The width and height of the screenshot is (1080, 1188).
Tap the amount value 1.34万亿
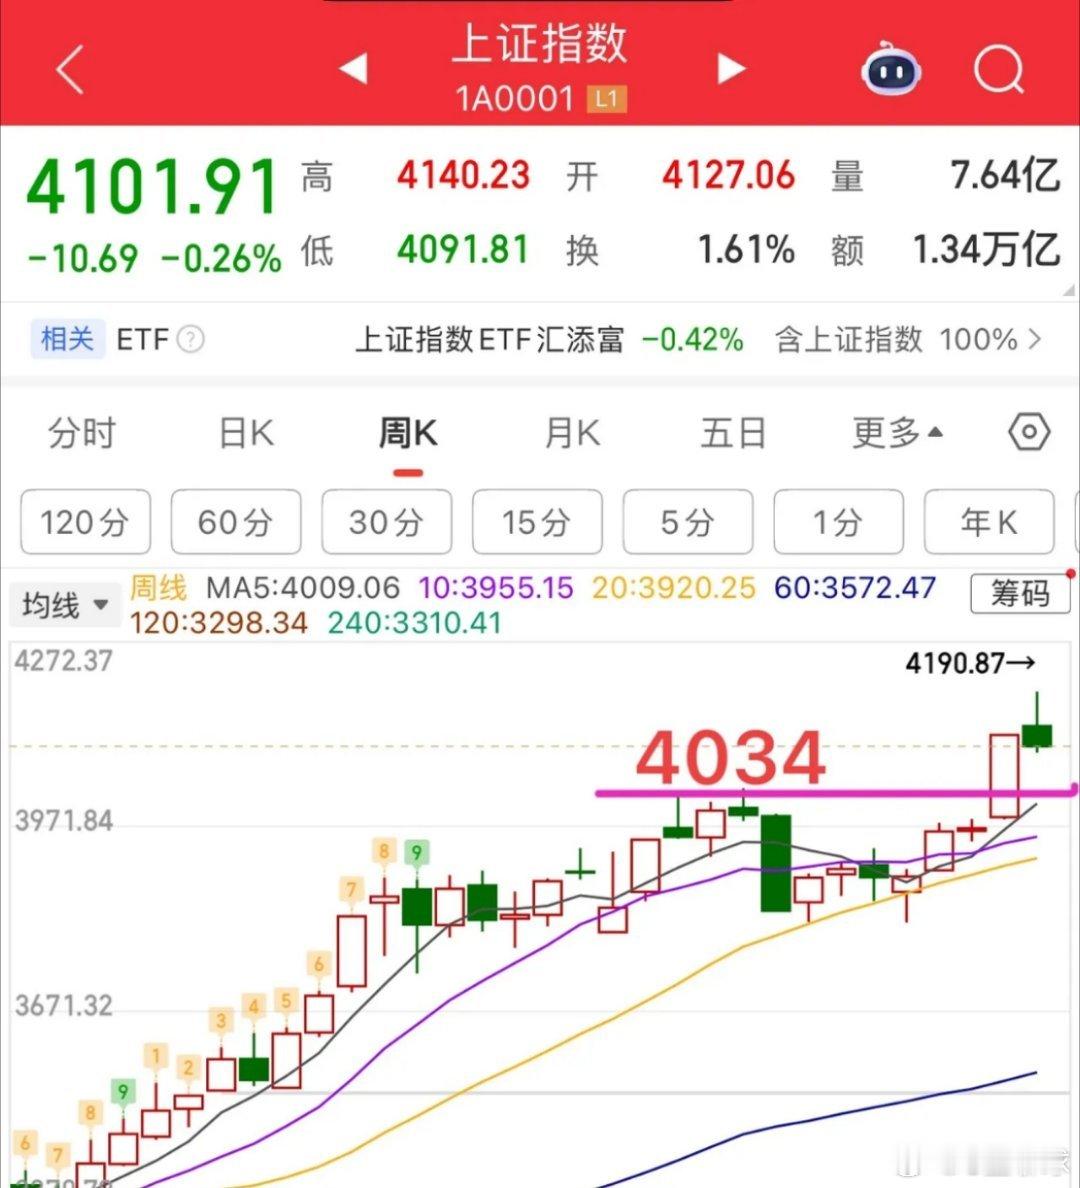click(986, 249)
